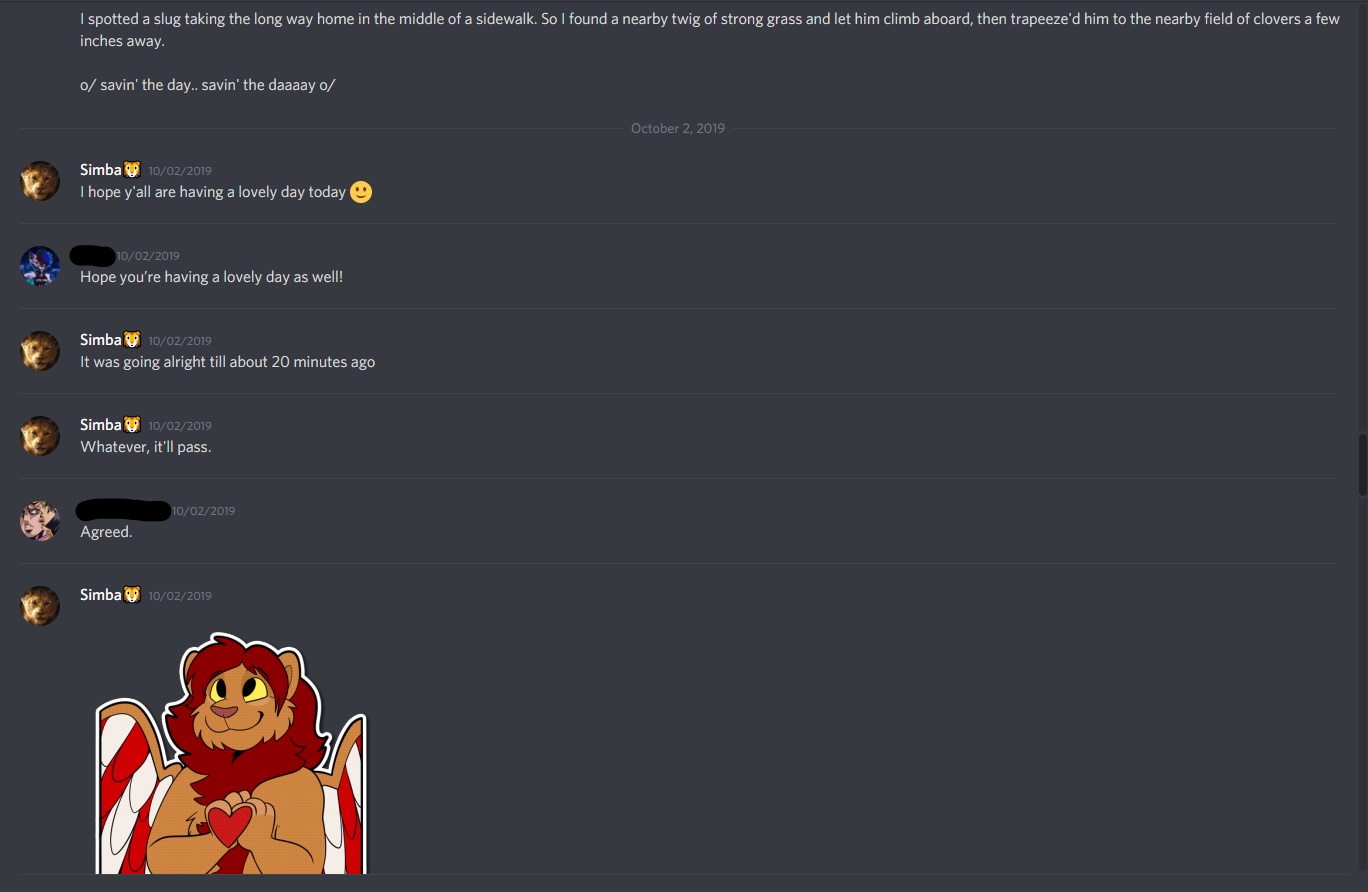Viewport: 1368px width, 892px height.
Task: Click the 10/02/2019 timestamp on "It was going alright"
Action: click(x=180, y=341)
